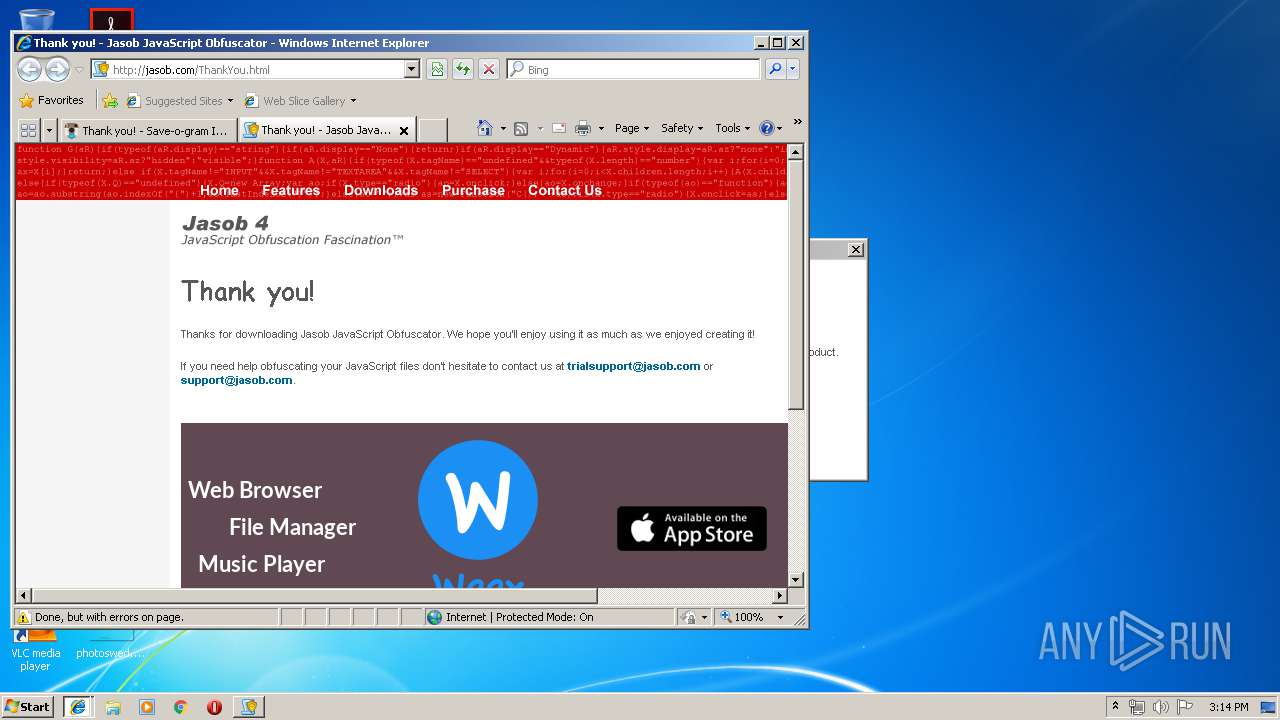Expand the Home button dropdown arrow
Screen dimensions: 1280x720
(x=503, y=128)
